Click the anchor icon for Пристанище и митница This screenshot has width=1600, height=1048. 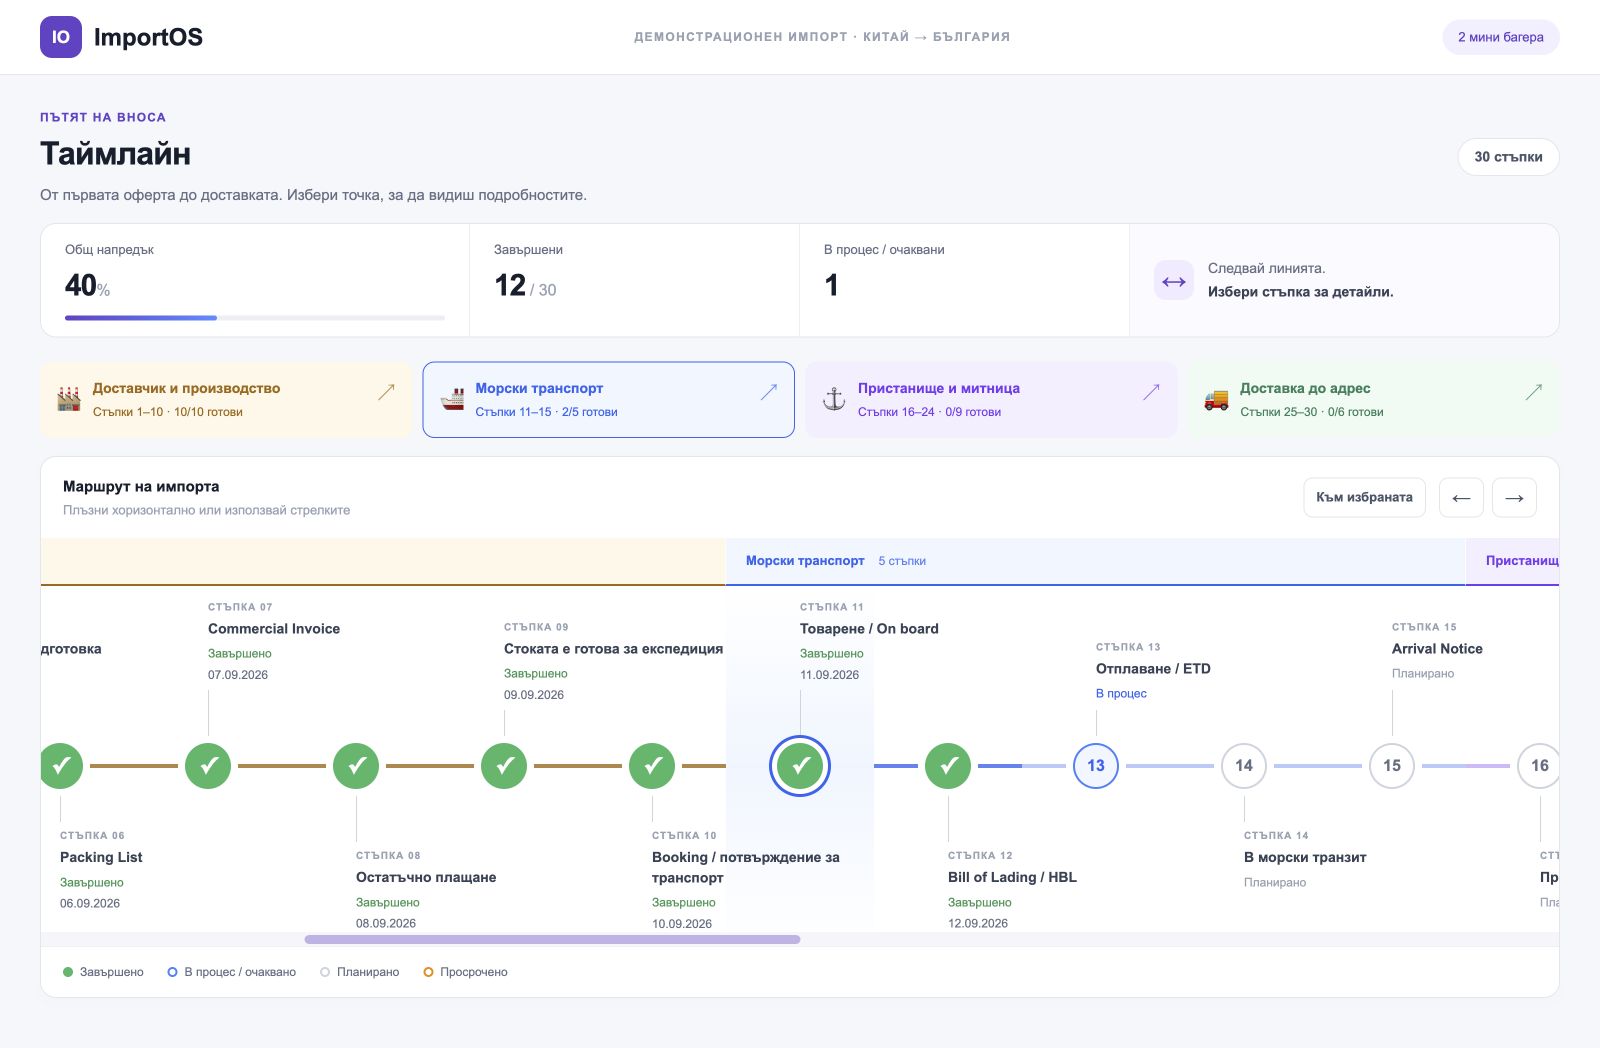tap(834, 399)
